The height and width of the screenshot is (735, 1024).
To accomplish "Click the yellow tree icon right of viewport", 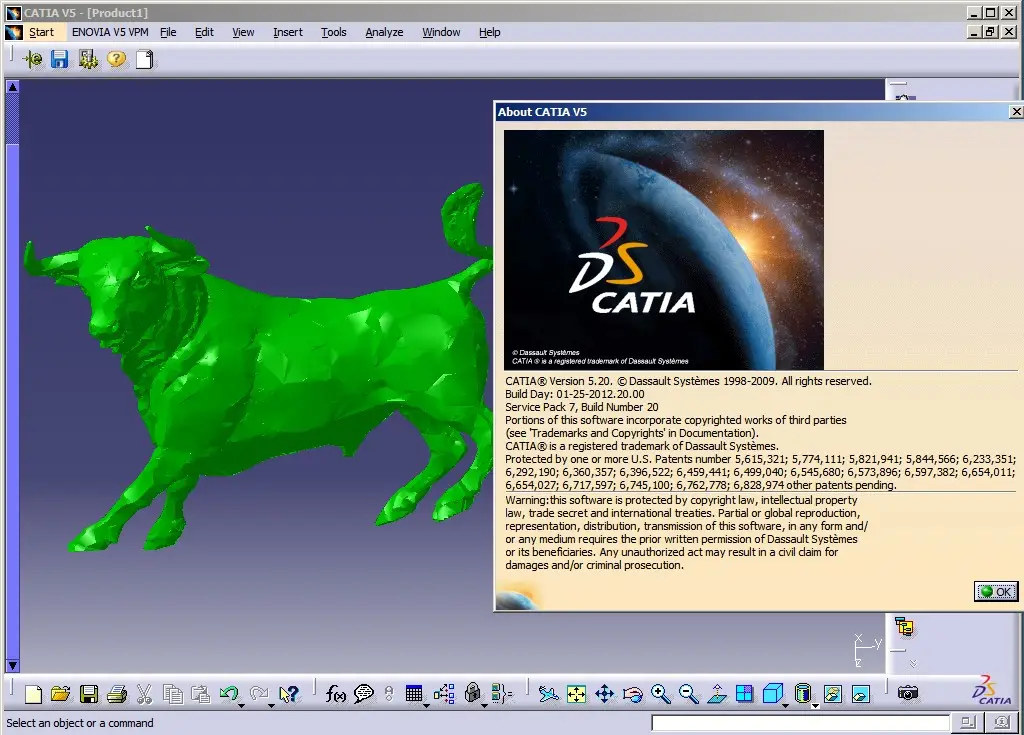I will pyautogui.click(x=904, y=627).
